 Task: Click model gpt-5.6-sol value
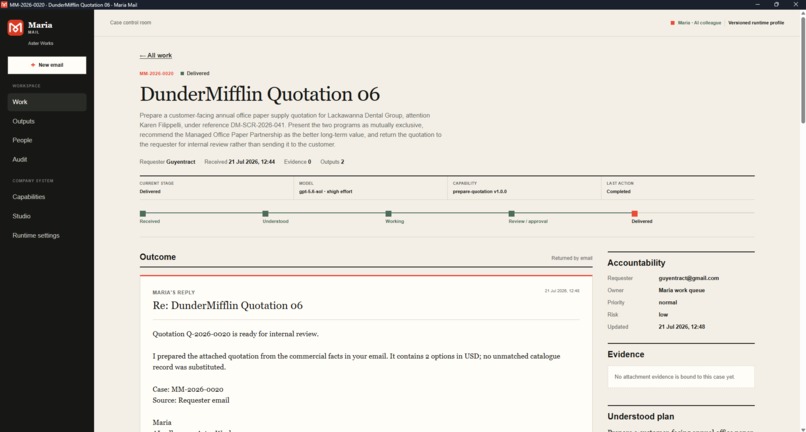coord(325,191)
